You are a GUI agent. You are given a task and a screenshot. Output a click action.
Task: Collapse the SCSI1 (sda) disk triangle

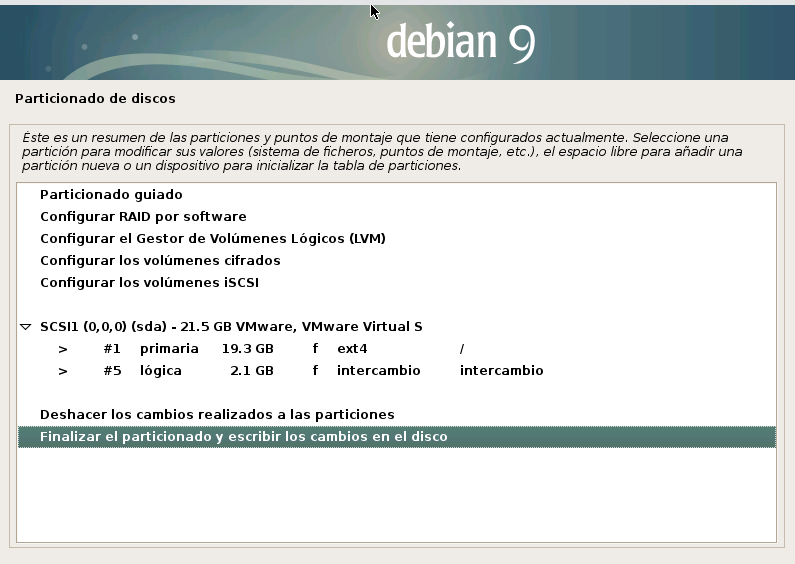(x=26, y=327)
